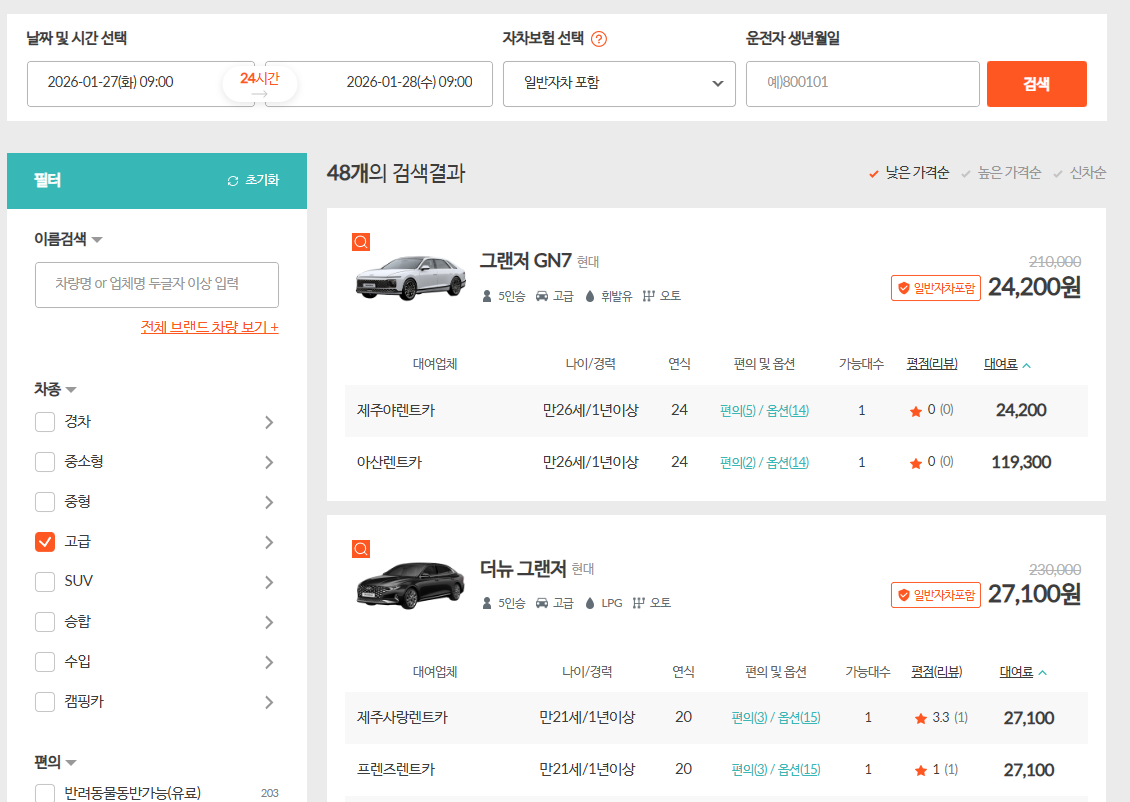Open the 그랜저 GN7 car photo
This screenshot has width=1130, height=802.
click(x=411, y=277)
